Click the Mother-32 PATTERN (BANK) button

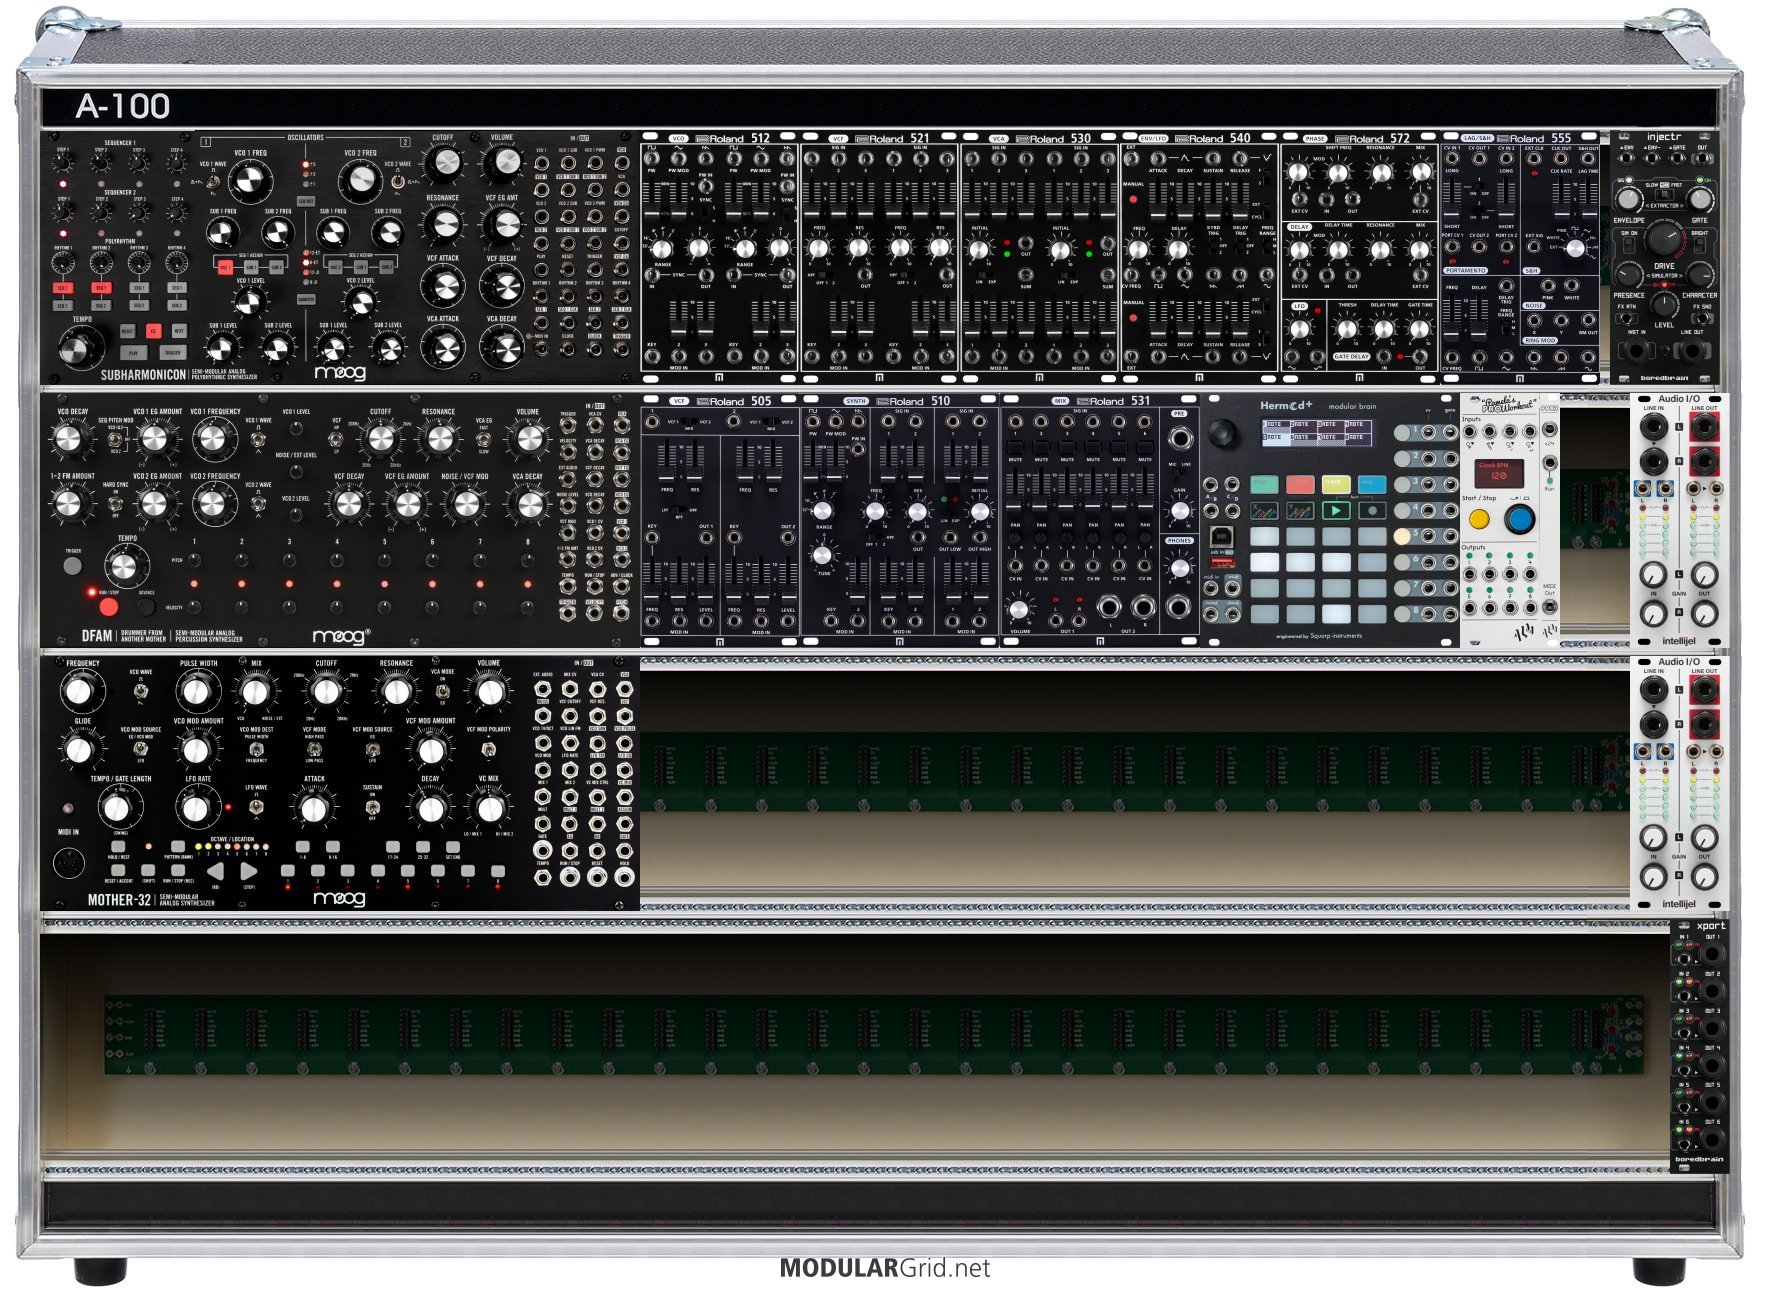(x=178, y=847)
